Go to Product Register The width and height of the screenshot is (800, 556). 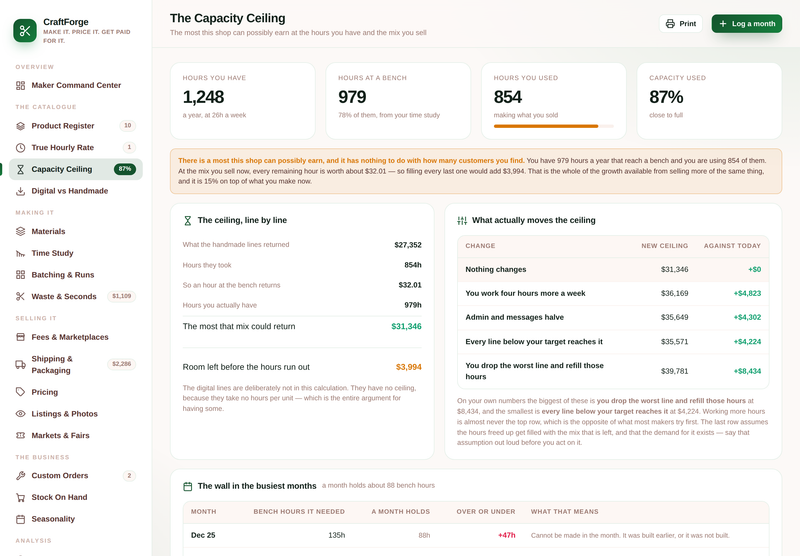pos(76,126)
